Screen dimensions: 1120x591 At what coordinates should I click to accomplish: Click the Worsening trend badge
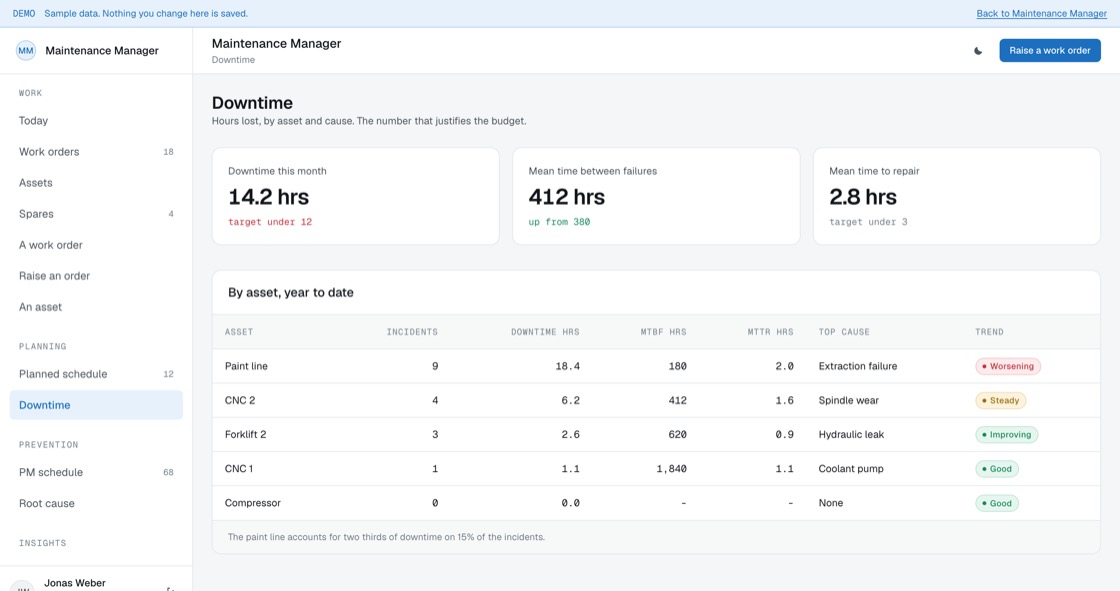[1008, 367]
